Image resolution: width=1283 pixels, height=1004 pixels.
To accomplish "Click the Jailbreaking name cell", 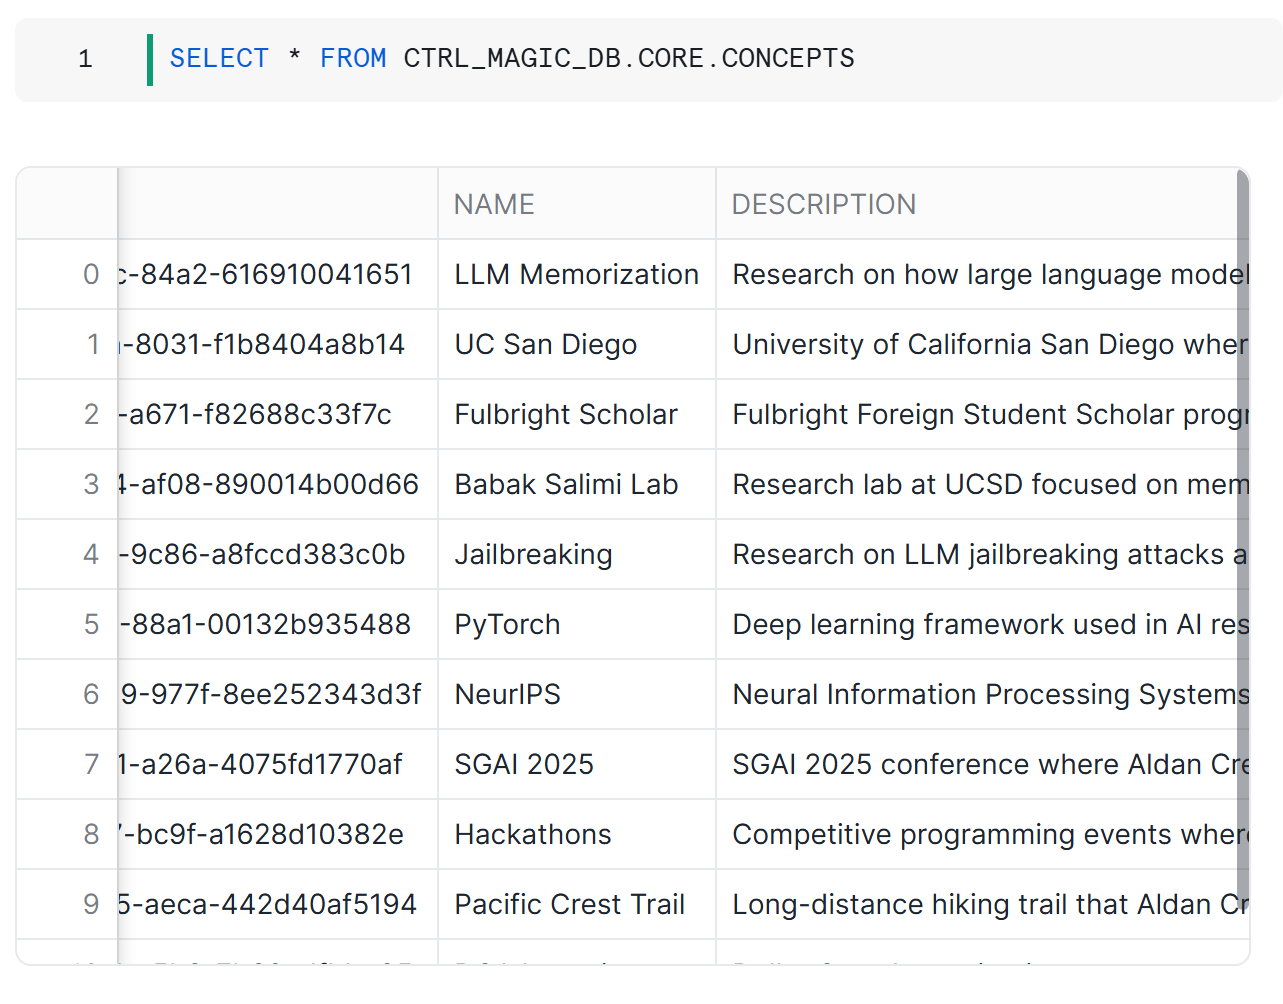I will 533,554.
